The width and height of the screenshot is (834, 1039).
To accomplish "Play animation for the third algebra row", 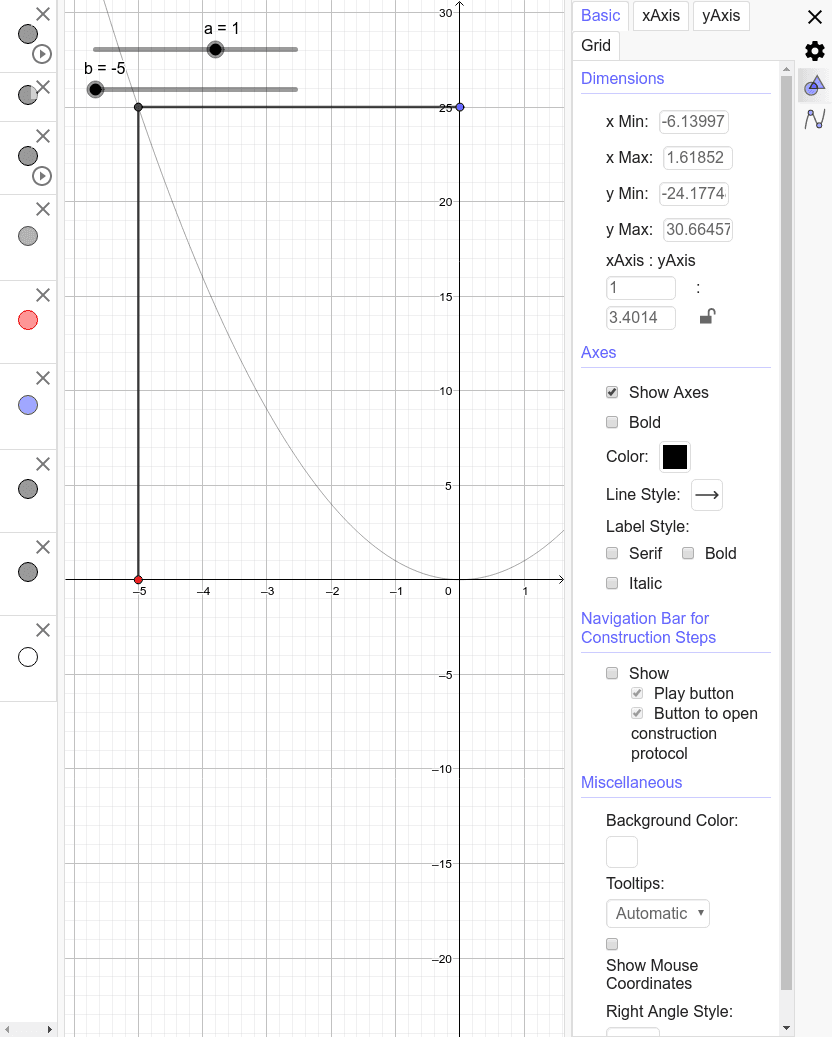I will coord(42,176).
